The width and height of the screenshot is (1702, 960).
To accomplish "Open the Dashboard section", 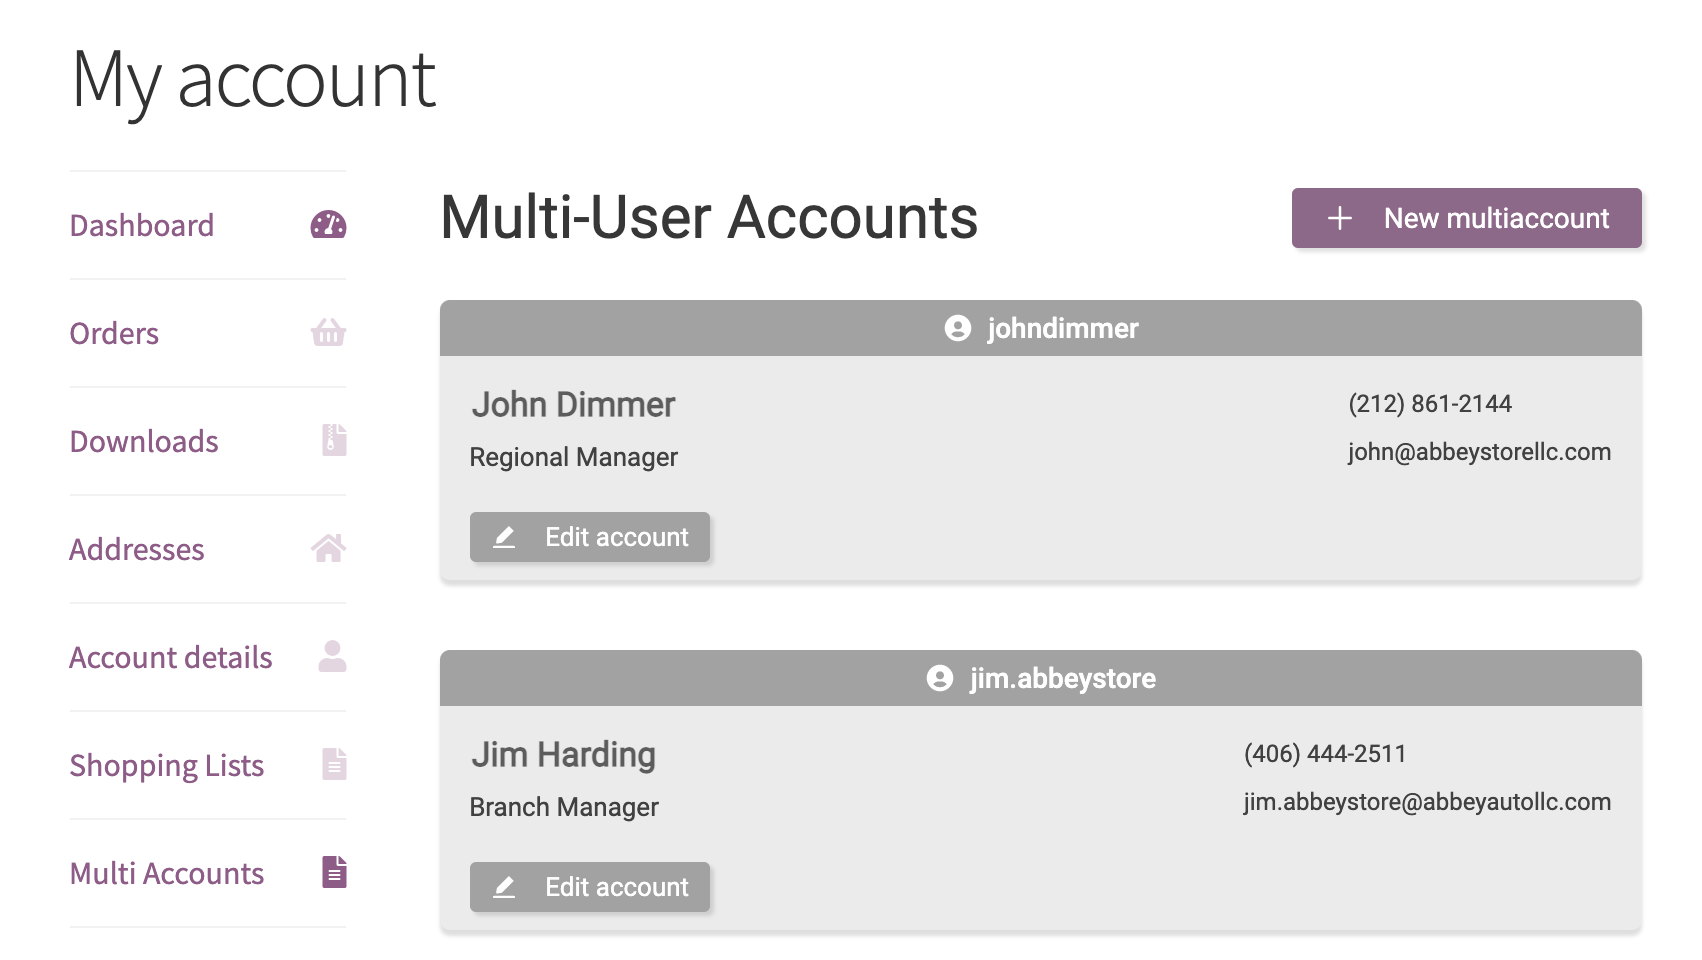I will click(142, 225).
